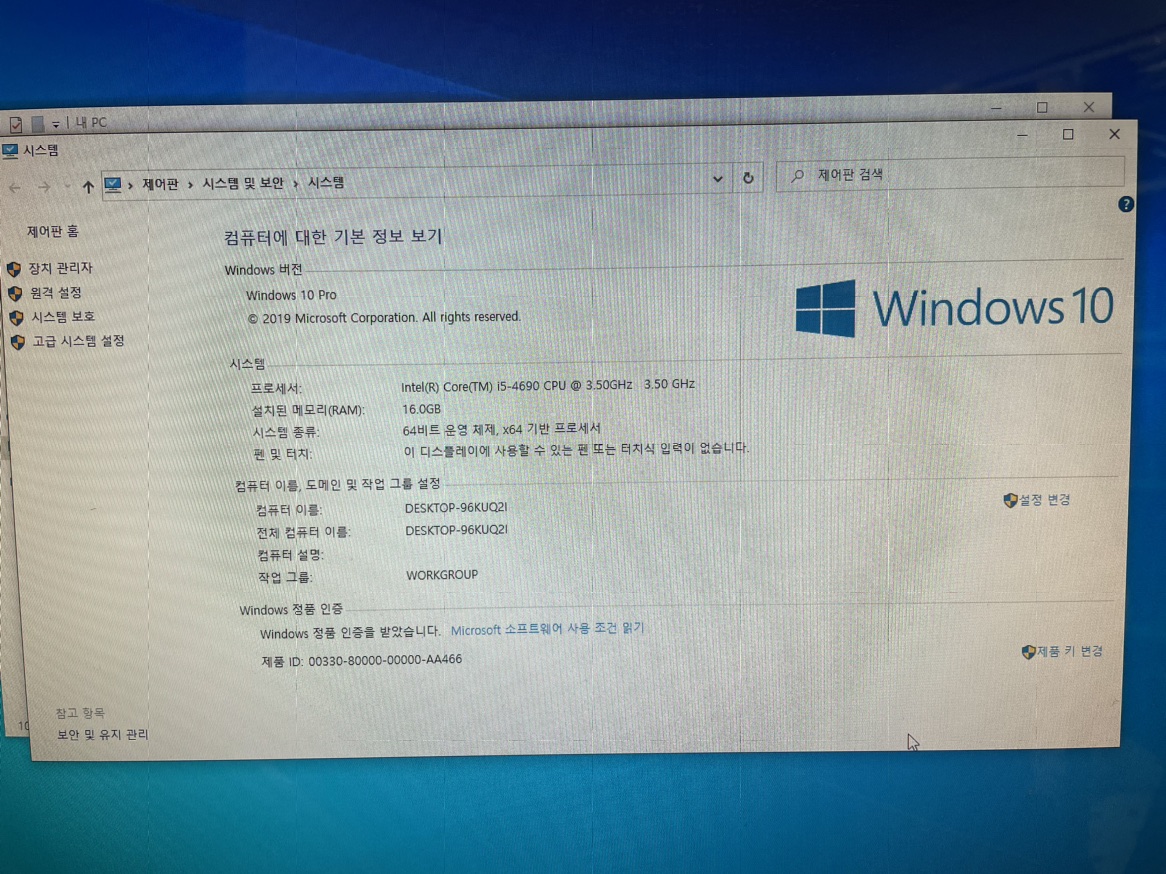Click the 시스템 breadcrumb
The image size is (1166, 874).
[x=326, y=182]
